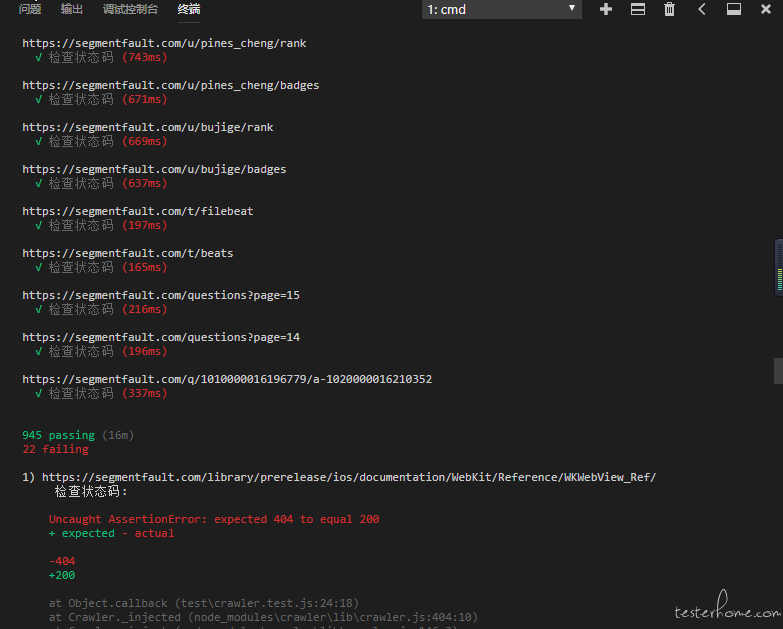
Task: Kill terminal with trash icon
Action: pos(669,9)
